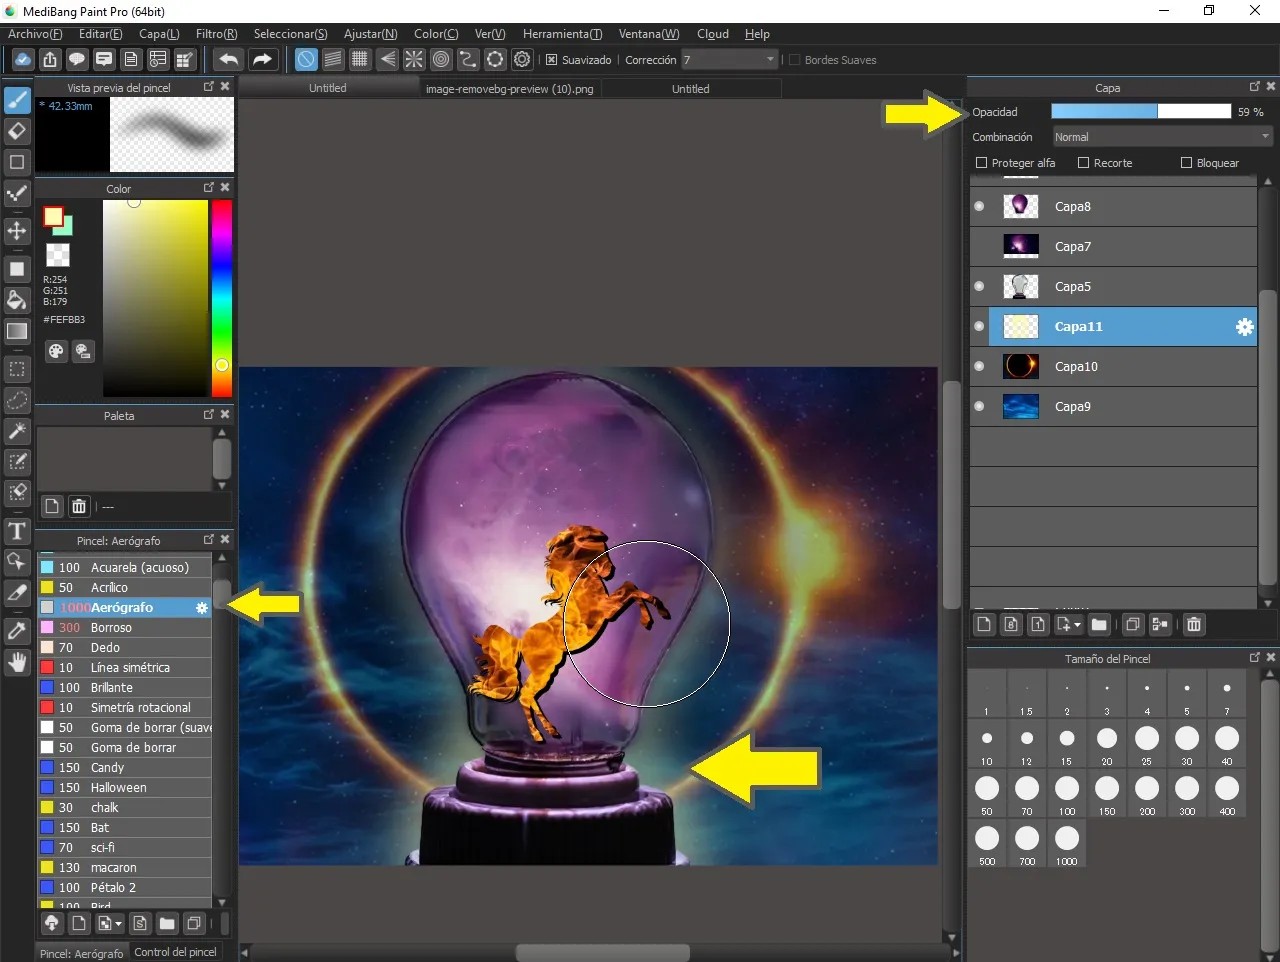Viewport: 1280px width, 962px height.
Task: Open the Herramienta menu
Action: point(563,34)
